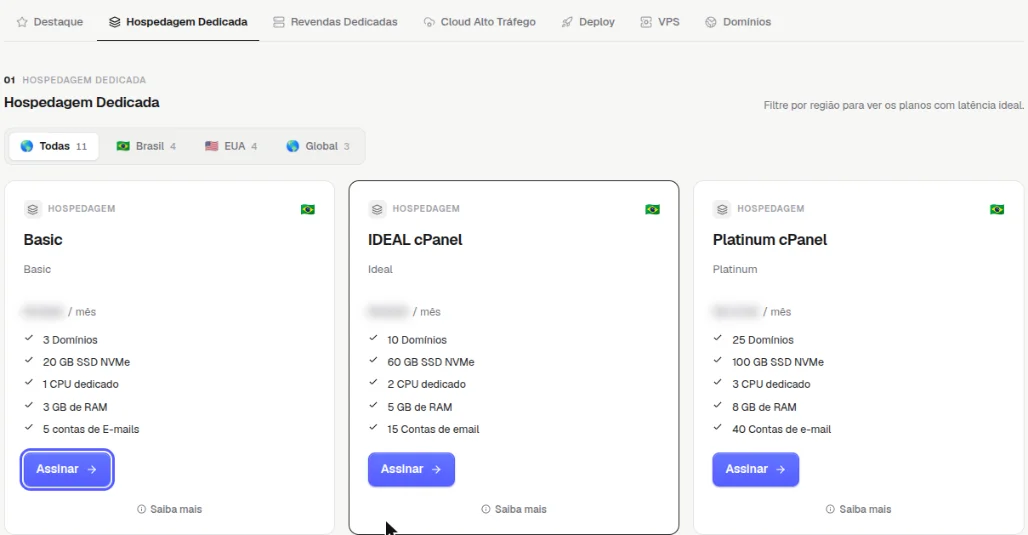The width and height of the screenshot is (1028, 535).
Task: Click the '3 Domínios' feature text
Action: [x=70, y=340]
